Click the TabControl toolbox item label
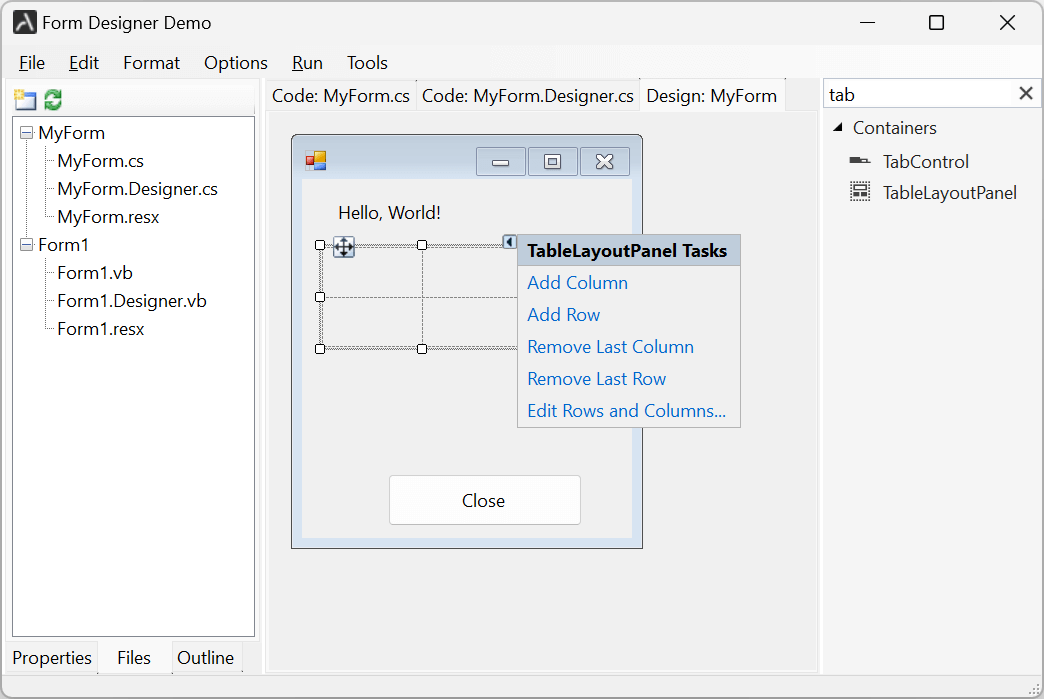 click(925, 161)
